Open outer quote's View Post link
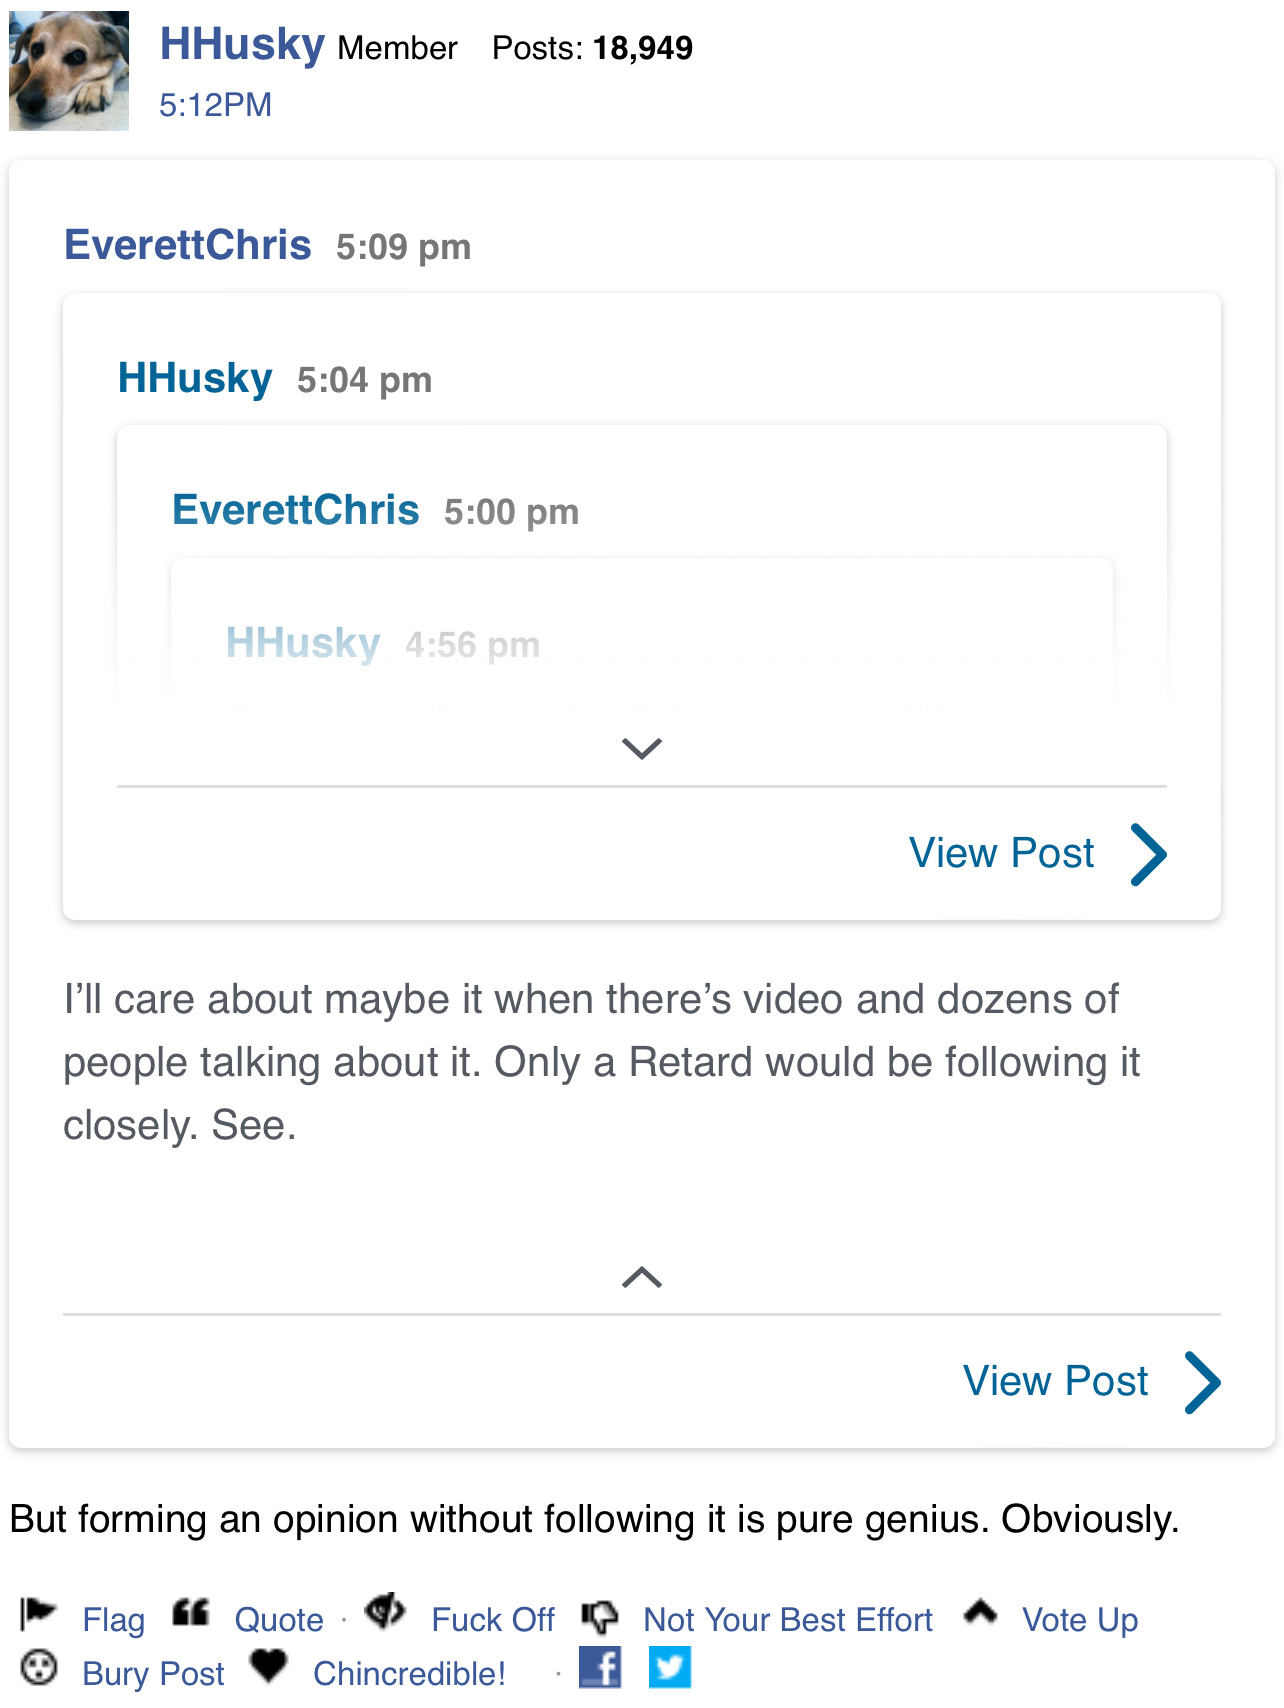The height and width of the screenshot is (1708, 1284). click(1055, 1381)
